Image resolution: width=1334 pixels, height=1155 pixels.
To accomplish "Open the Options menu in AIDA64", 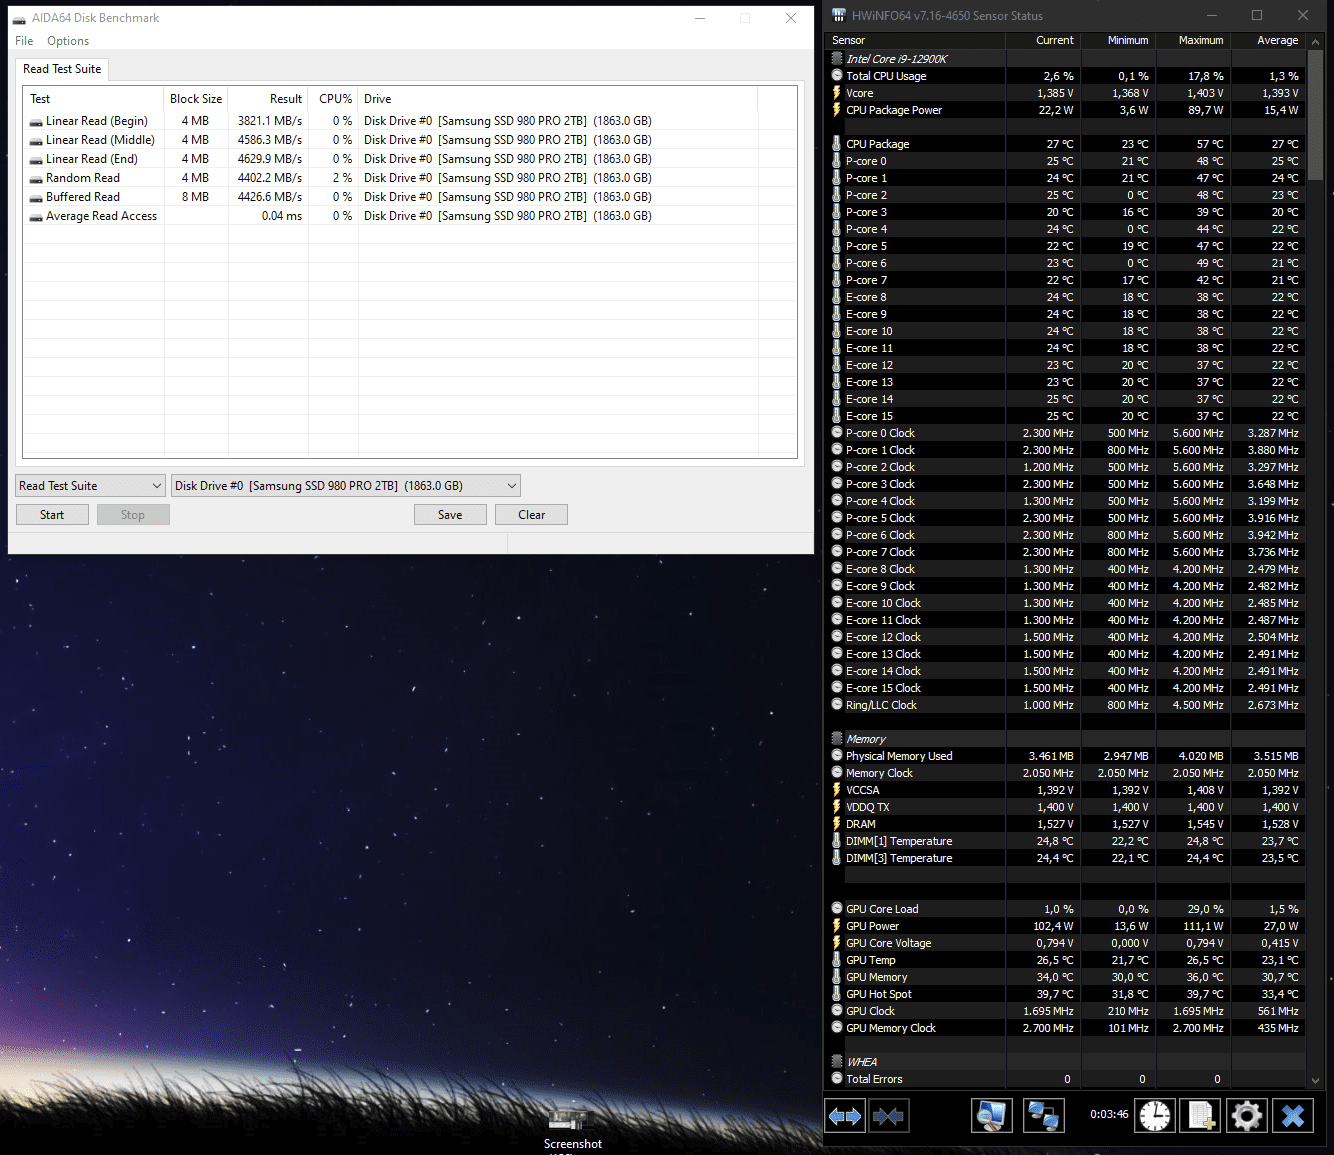I will click(68, 41).
